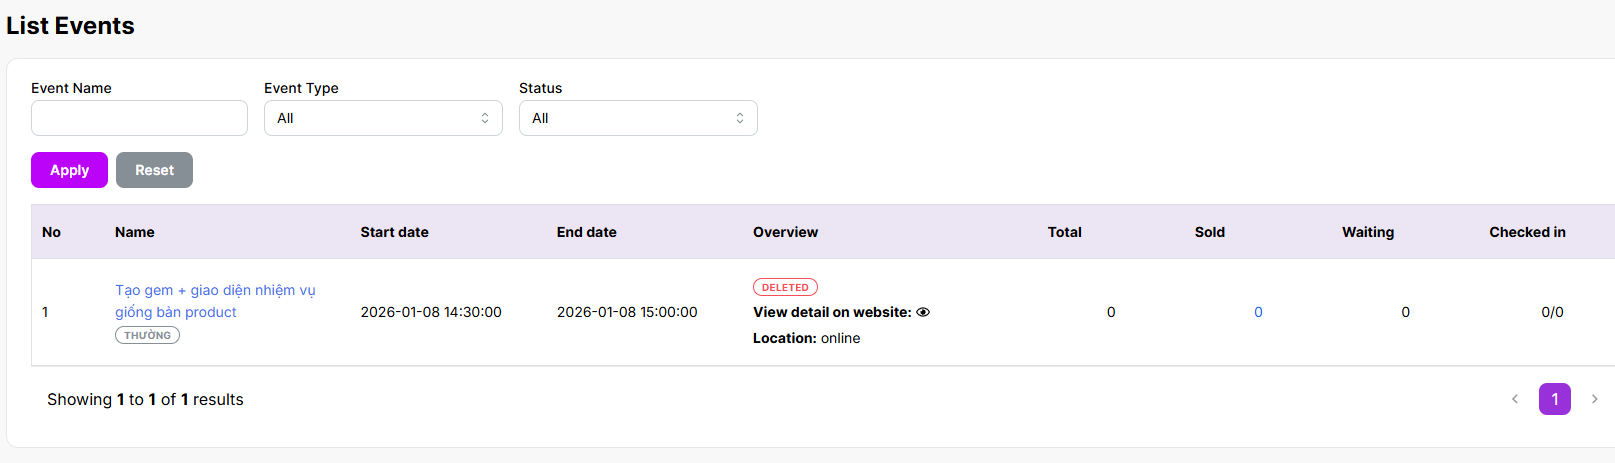
Task: Click the Status filter label
Action: pos(540,88)
